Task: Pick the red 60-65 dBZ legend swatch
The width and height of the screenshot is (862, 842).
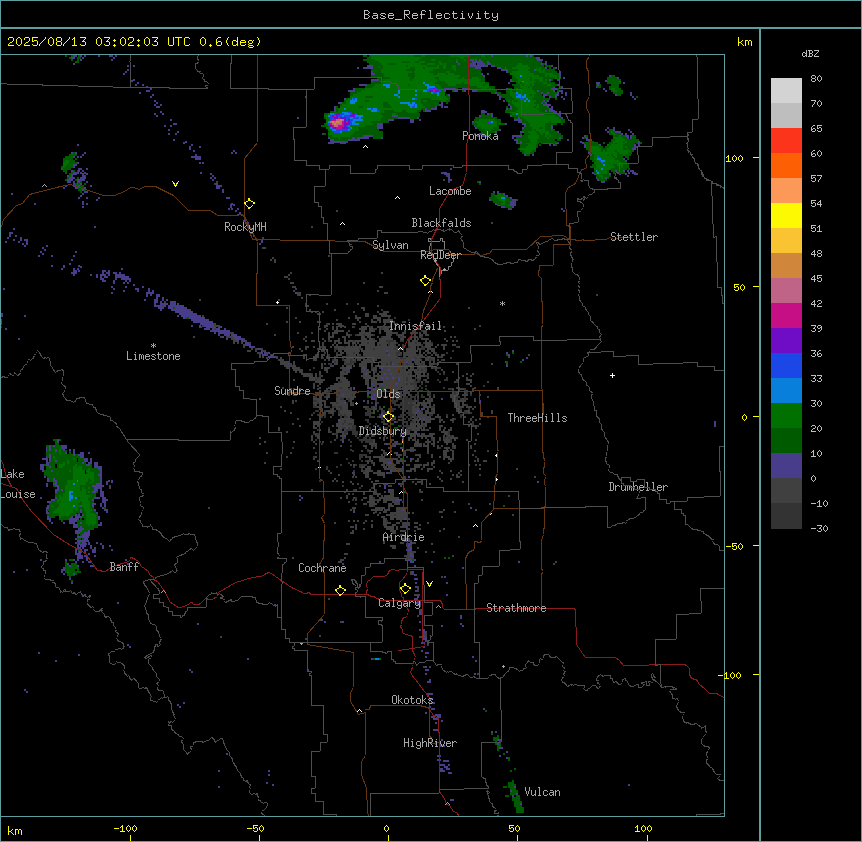Action: pos(786,140)
